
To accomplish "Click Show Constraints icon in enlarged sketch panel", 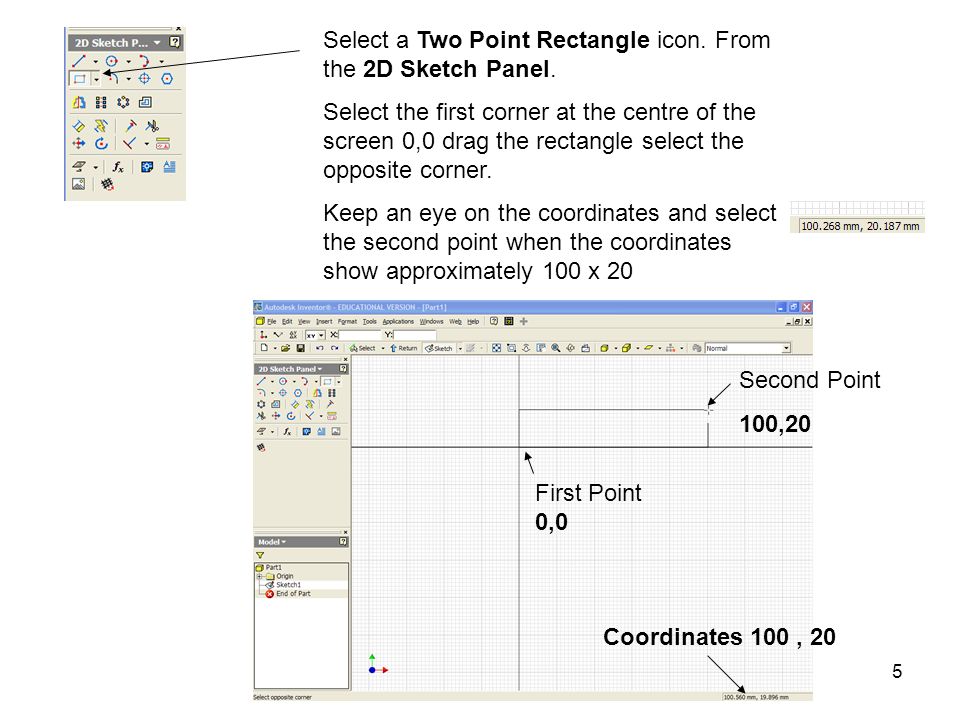I will click(x=163, y=143).
